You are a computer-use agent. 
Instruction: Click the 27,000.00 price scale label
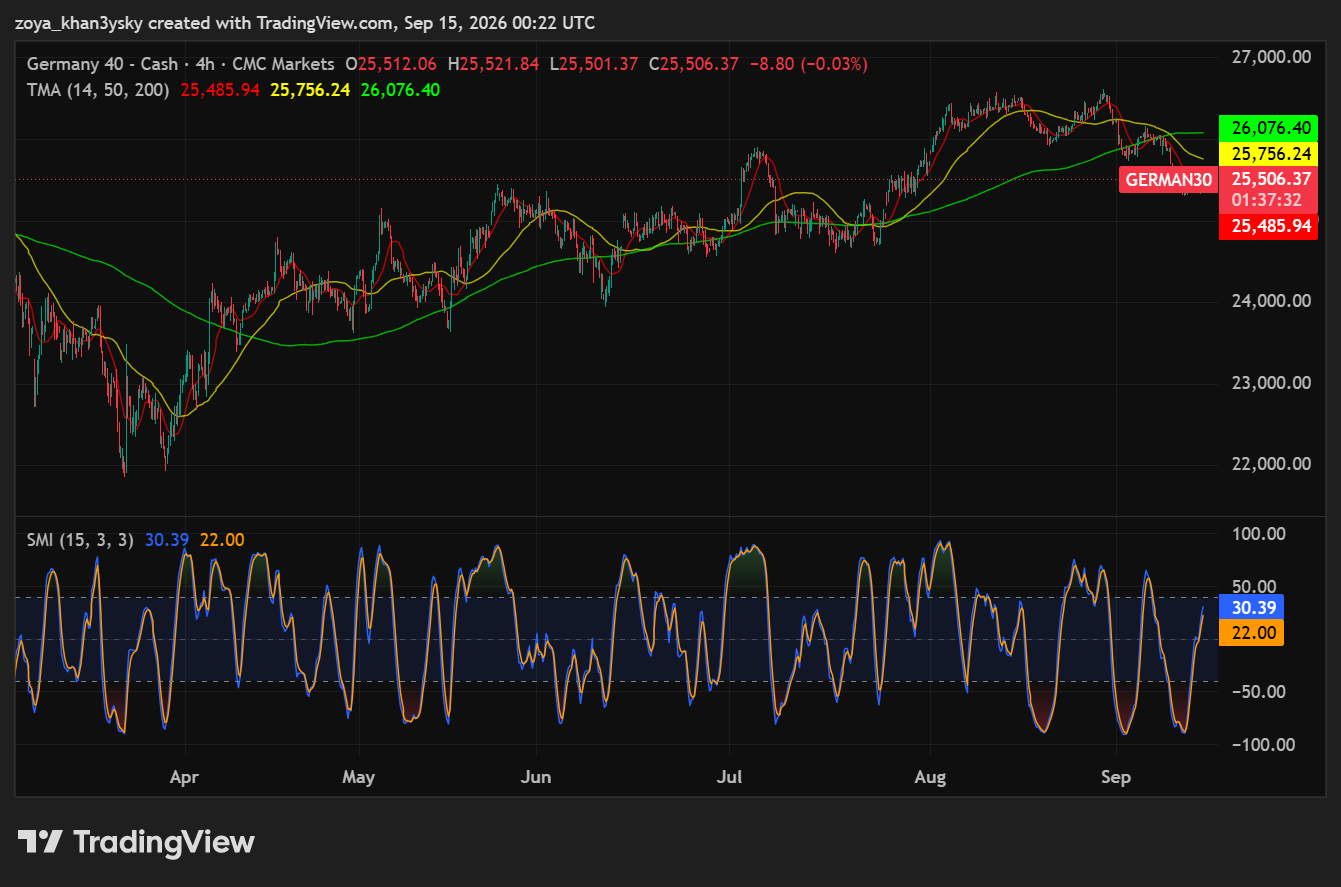click(1270, 57)
